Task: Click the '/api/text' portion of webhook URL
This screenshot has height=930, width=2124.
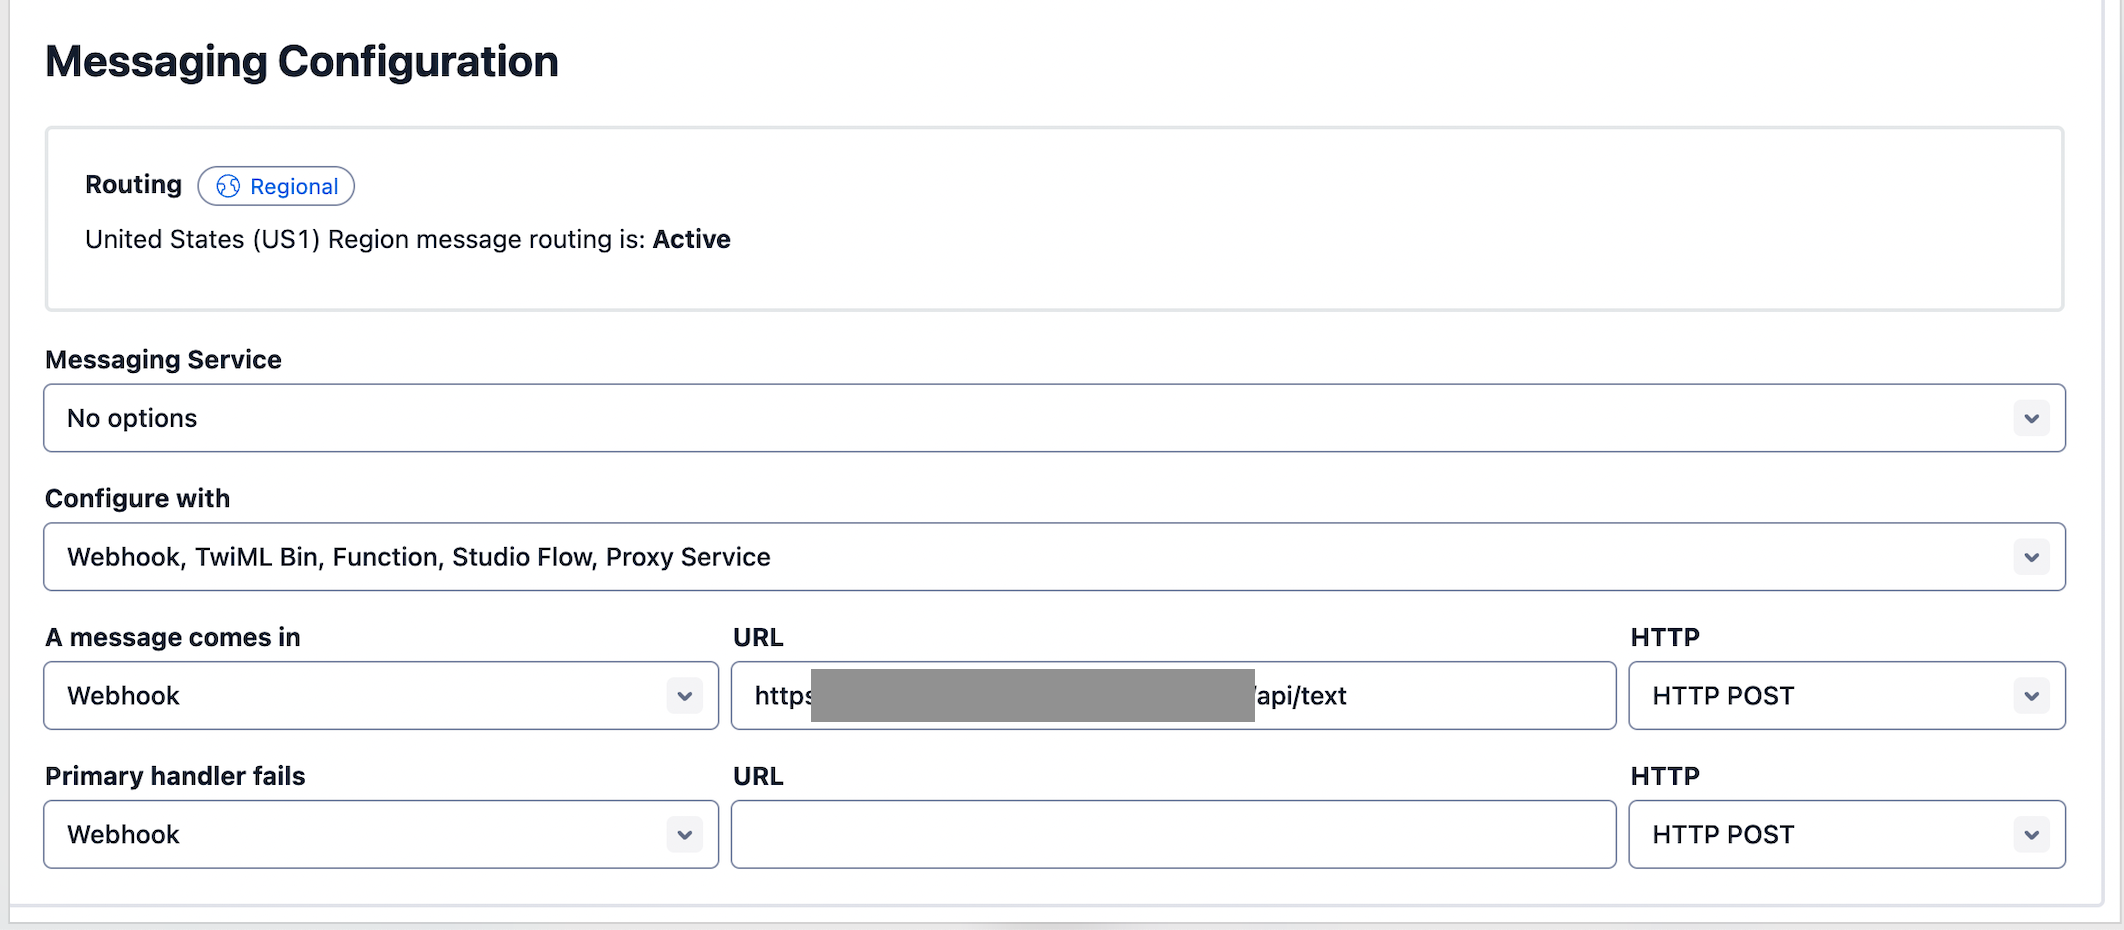Action: [x=1301, y=696]
